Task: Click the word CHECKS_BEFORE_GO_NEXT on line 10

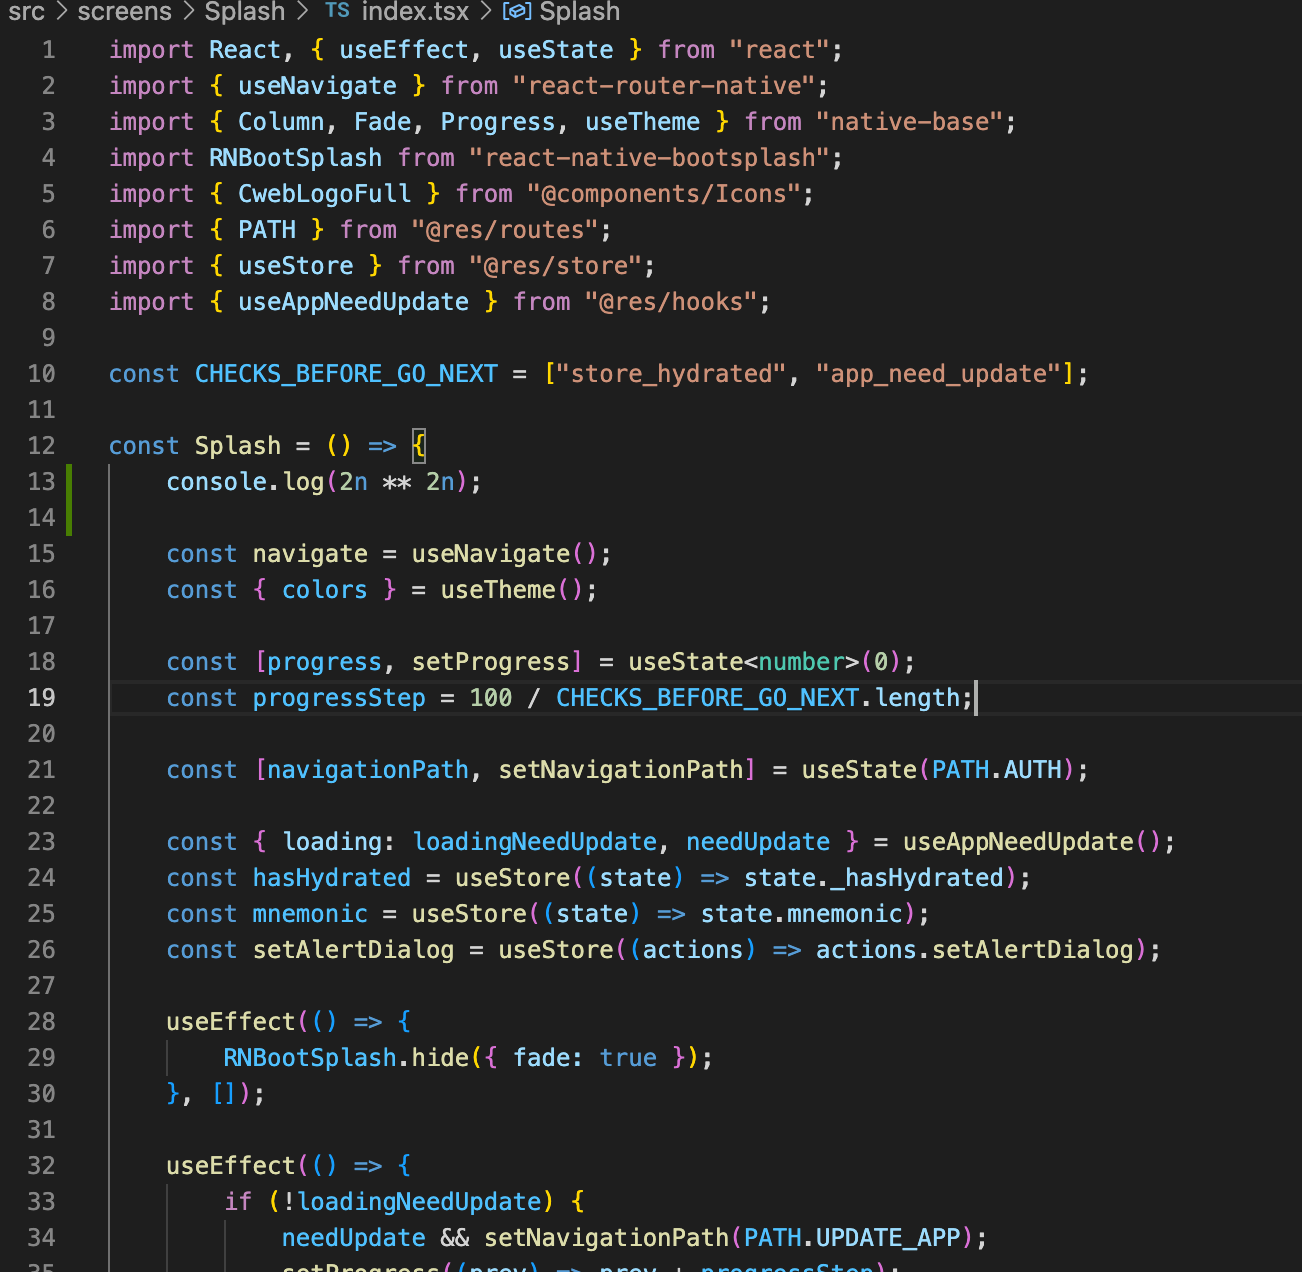Action: tap(345, 373)
